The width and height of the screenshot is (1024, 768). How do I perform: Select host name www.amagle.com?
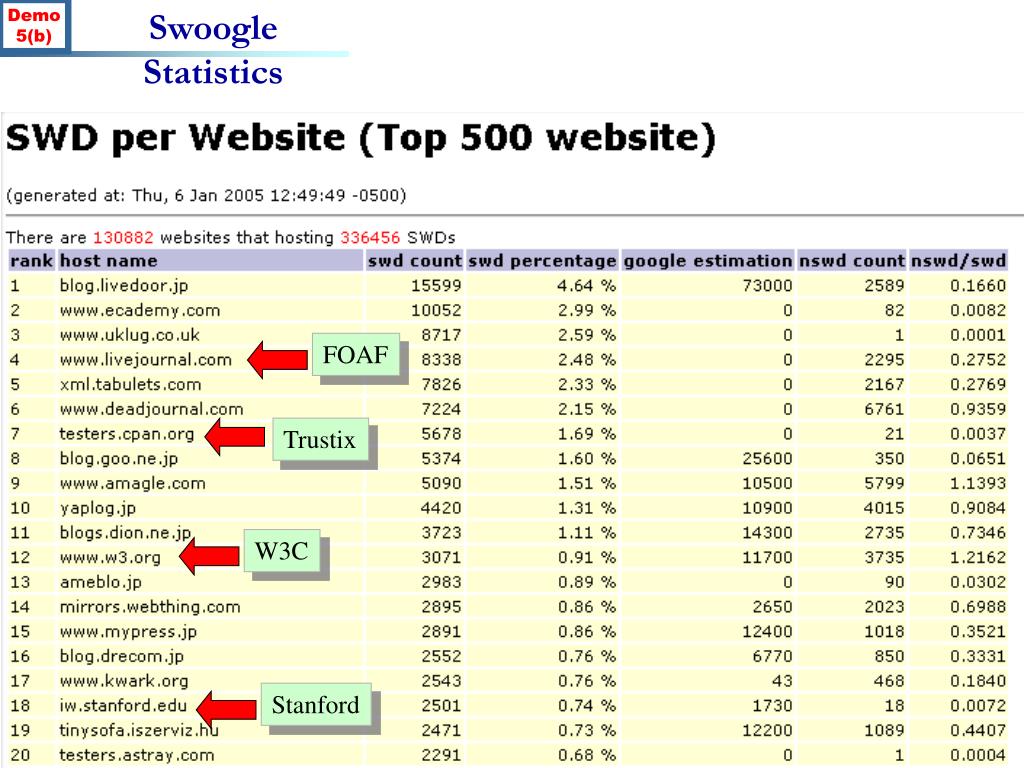point(133,483)
